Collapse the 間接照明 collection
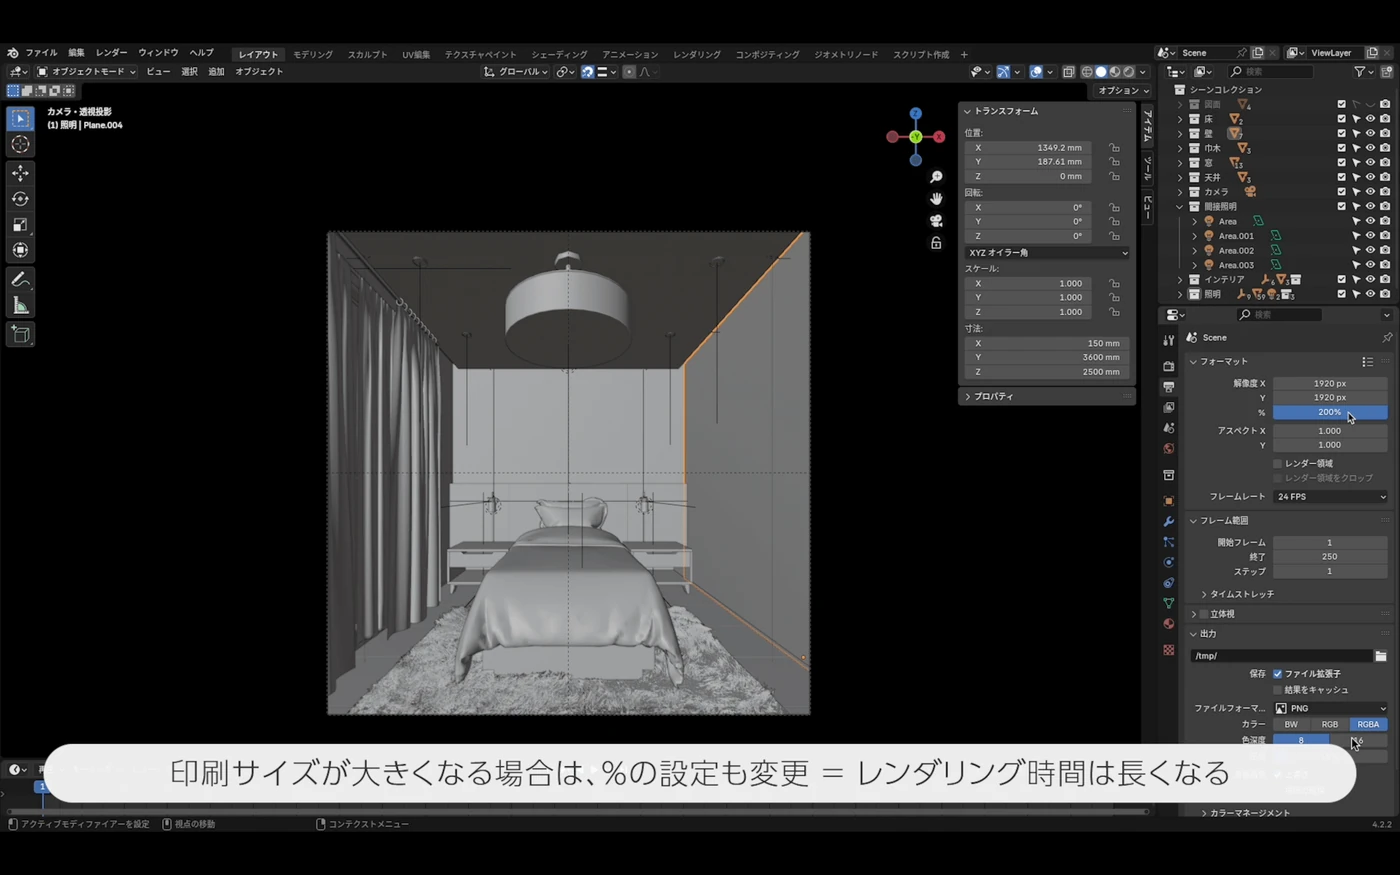The width and height of the screenshot is (1400, 875). click(x=1180, y=207)
